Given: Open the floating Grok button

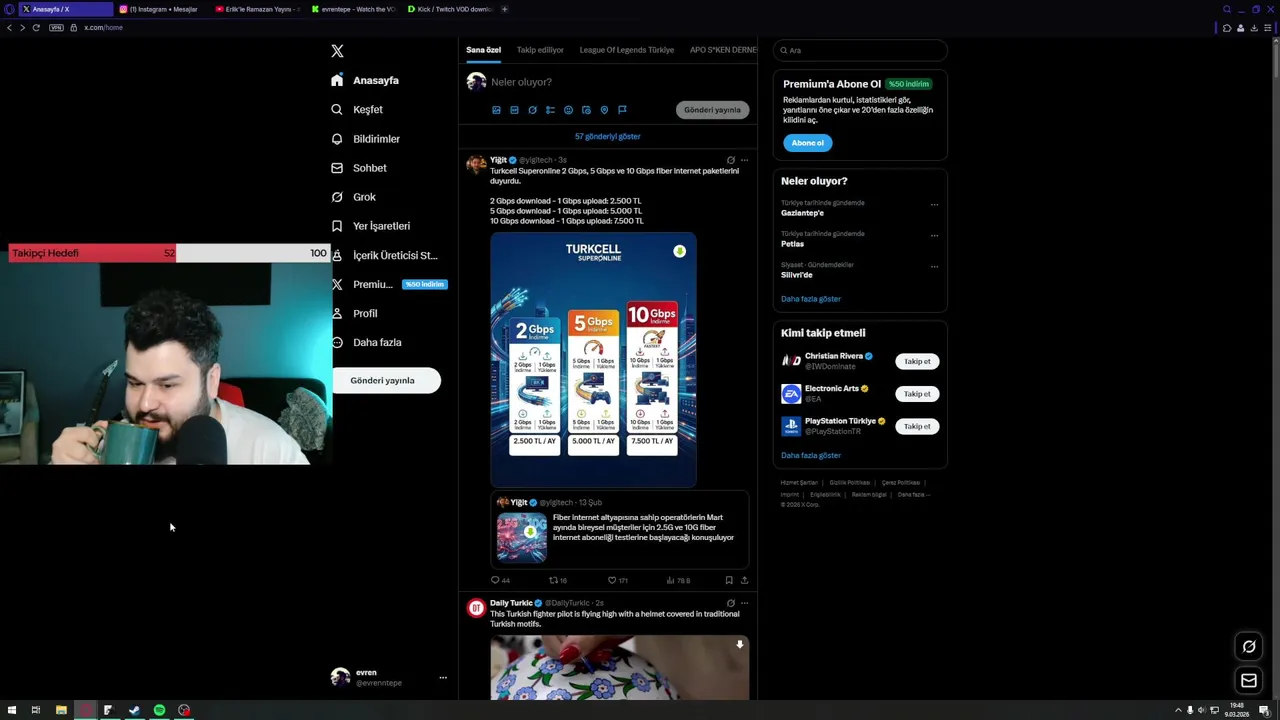Looking at the screenshot, I should tap(1249, 646).
